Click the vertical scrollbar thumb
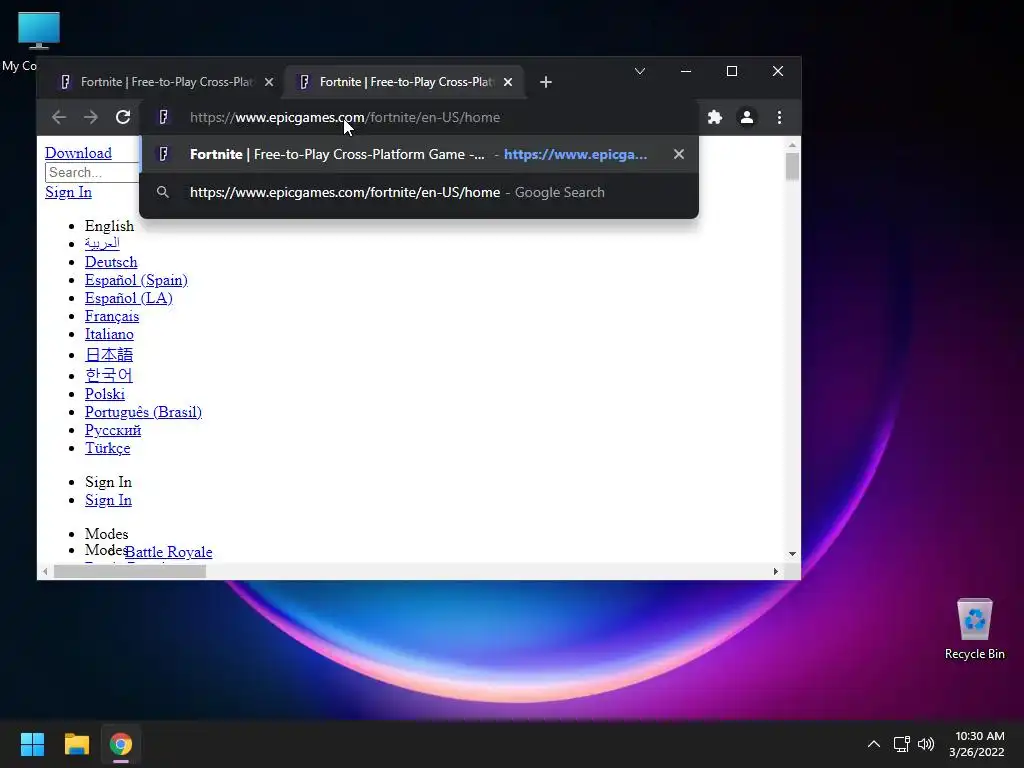This screenshot has width=1024, height=768. pyautogui.click(x=792, y=166)
